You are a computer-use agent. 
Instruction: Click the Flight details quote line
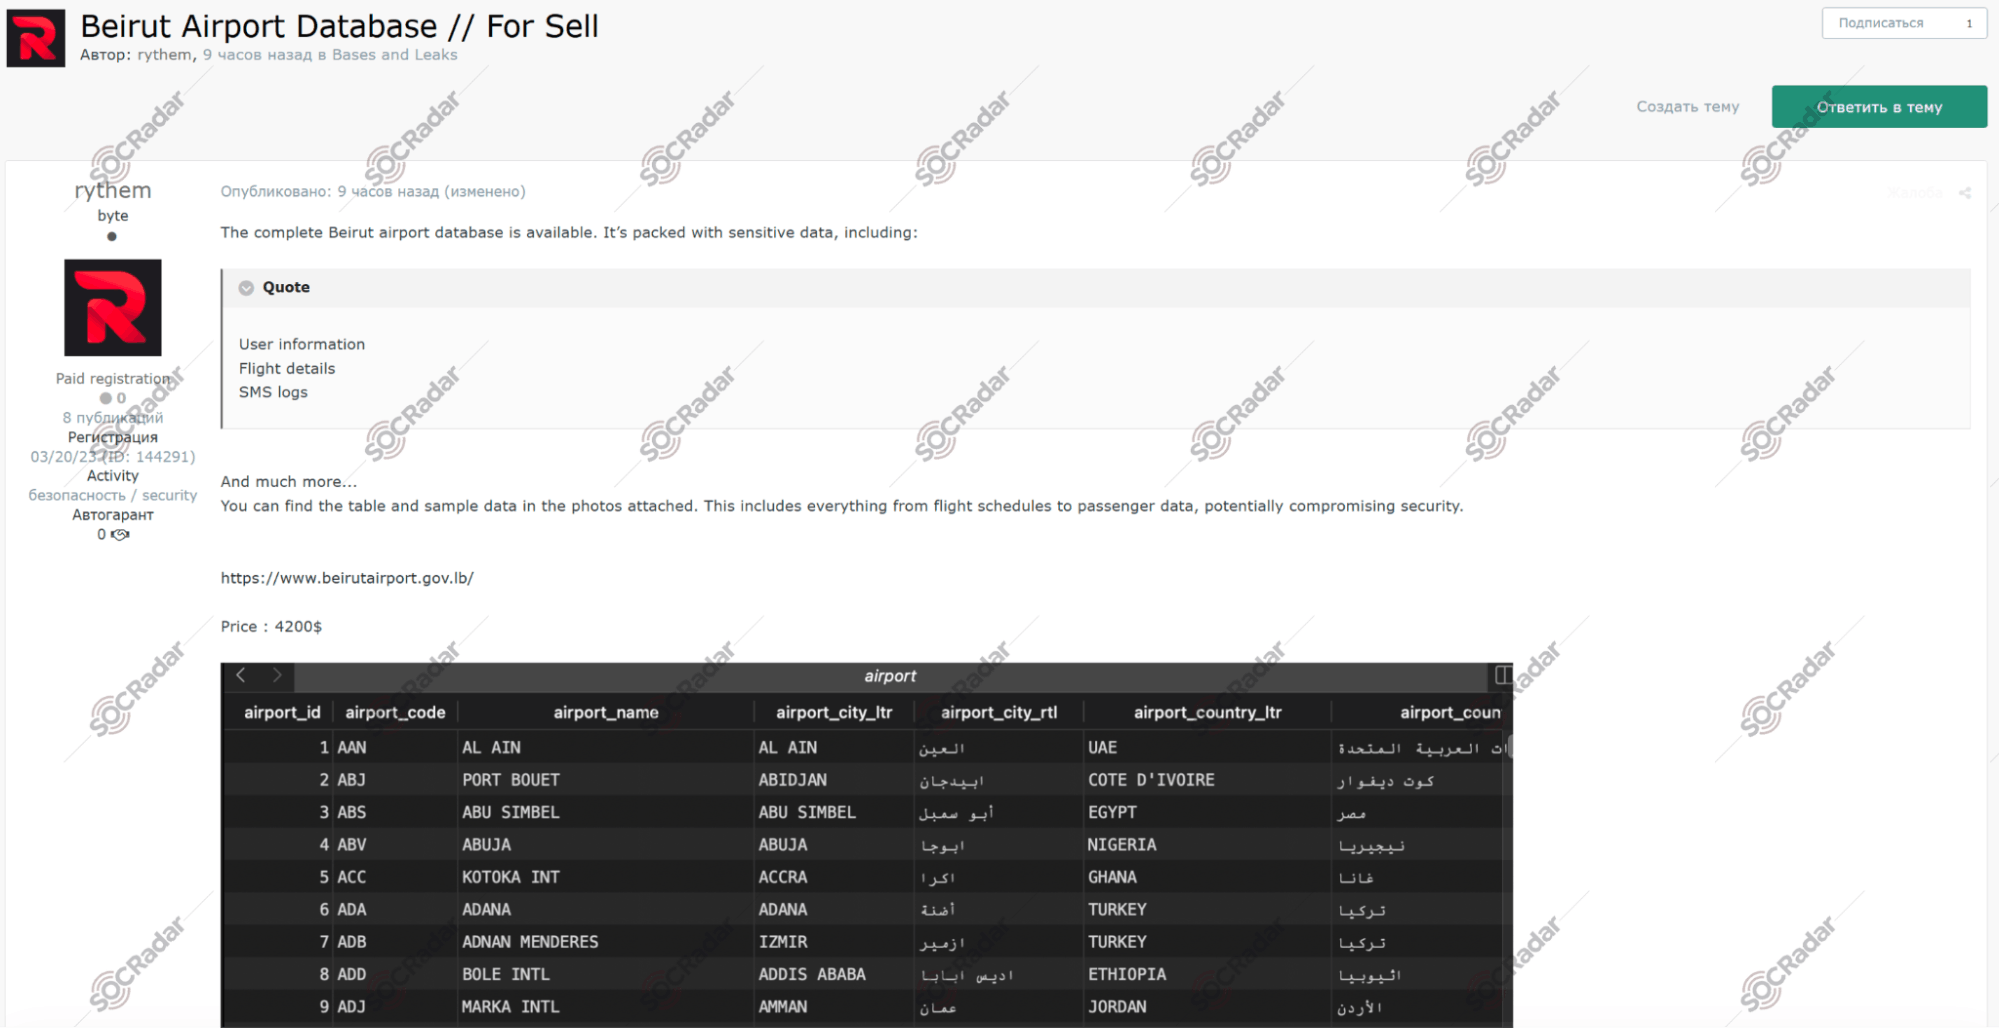pyautogui.click(x=287, y=368)
